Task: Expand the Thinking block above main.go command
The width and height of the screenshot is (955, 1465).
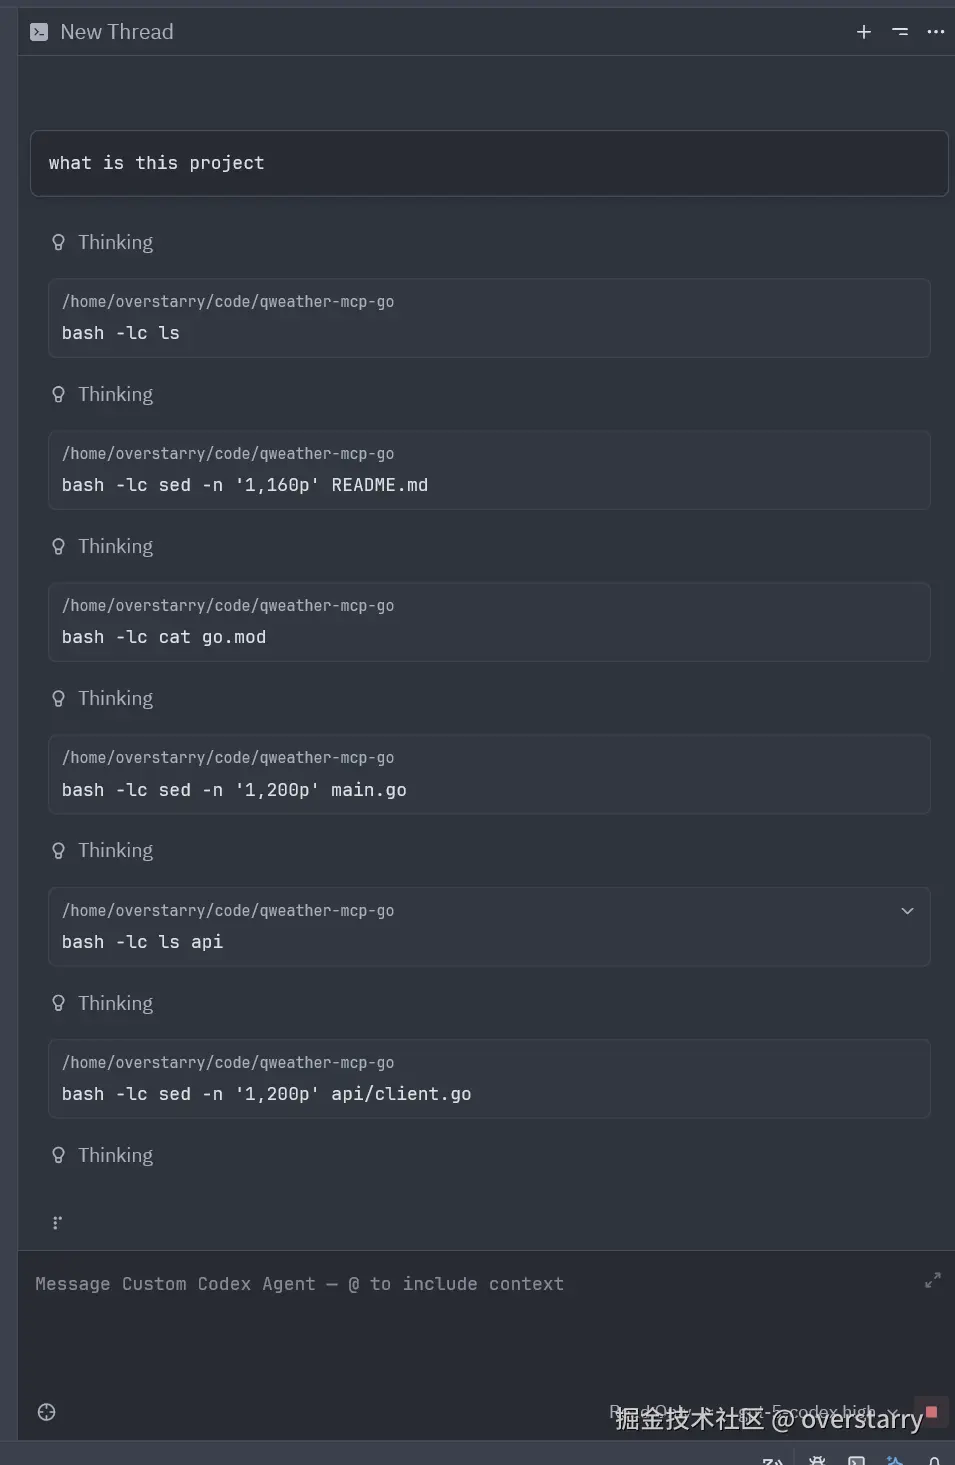Action: (x=115, y=699)
